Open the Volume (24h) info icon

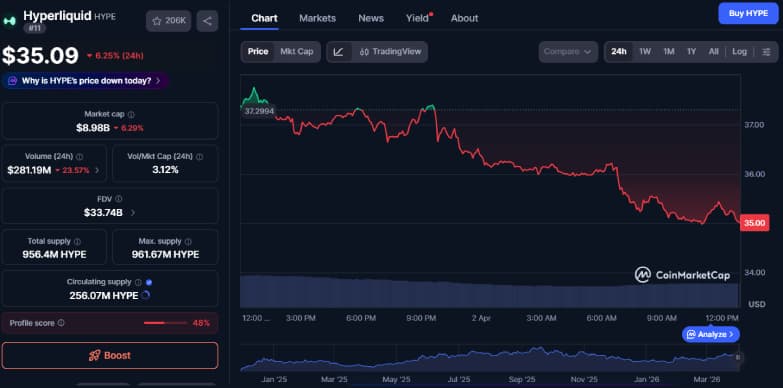79,157
